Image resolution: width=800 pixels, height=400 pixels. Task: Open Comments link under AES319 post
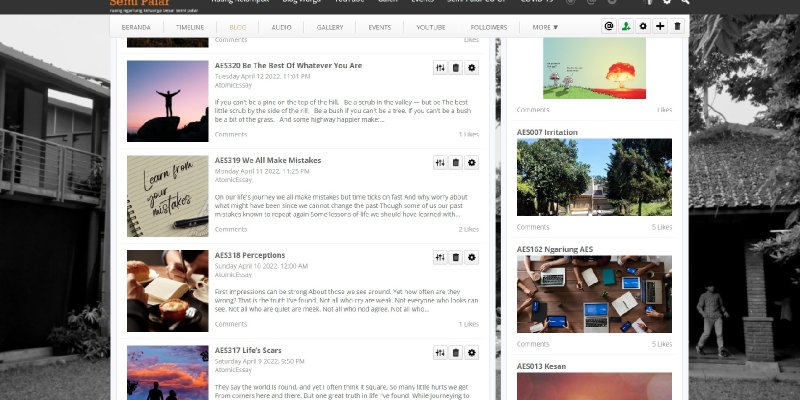point(231,229)
